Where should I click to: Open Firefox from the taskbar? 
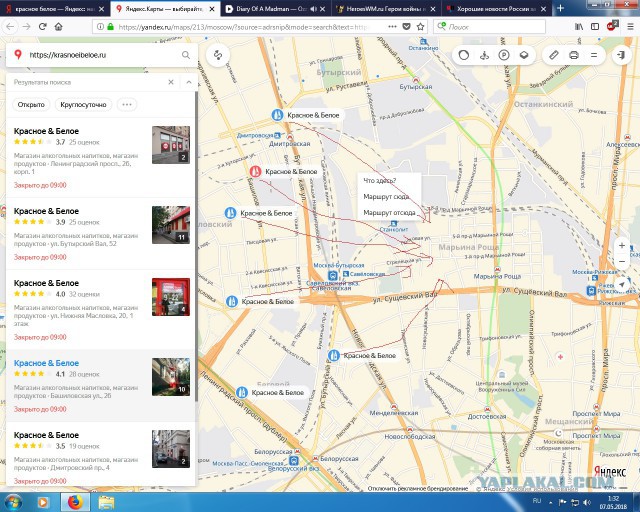tap(75, 502)
